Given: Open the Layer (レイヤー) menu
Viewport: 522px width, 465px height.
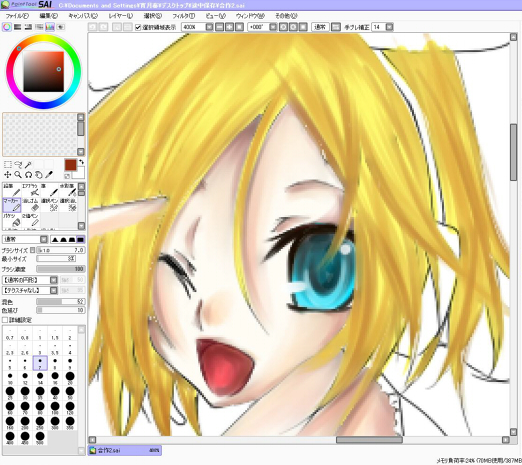Looking at the screenshot, I should click(121, 16).
